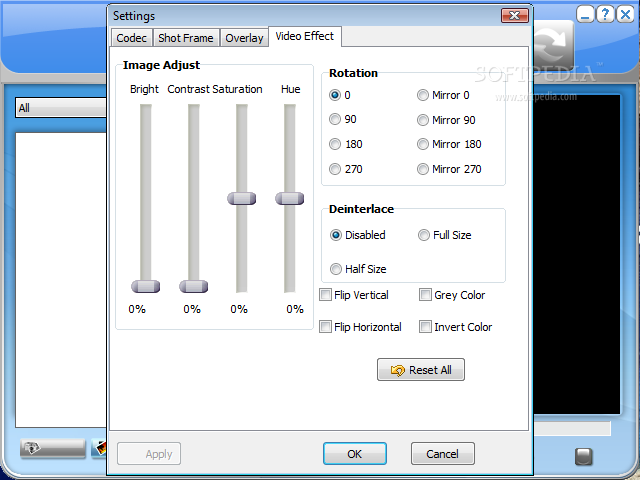Click the Reset All arrow icon

[397, 370]
